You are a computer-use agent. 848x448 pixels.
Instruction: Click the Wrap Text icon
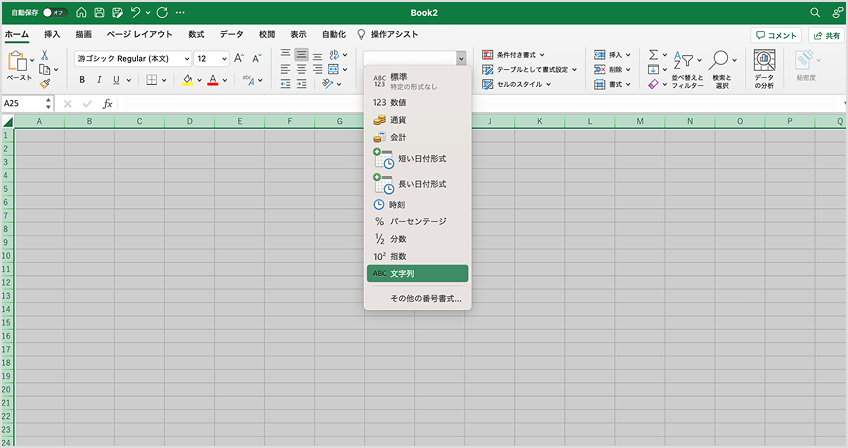coord(334,55)
